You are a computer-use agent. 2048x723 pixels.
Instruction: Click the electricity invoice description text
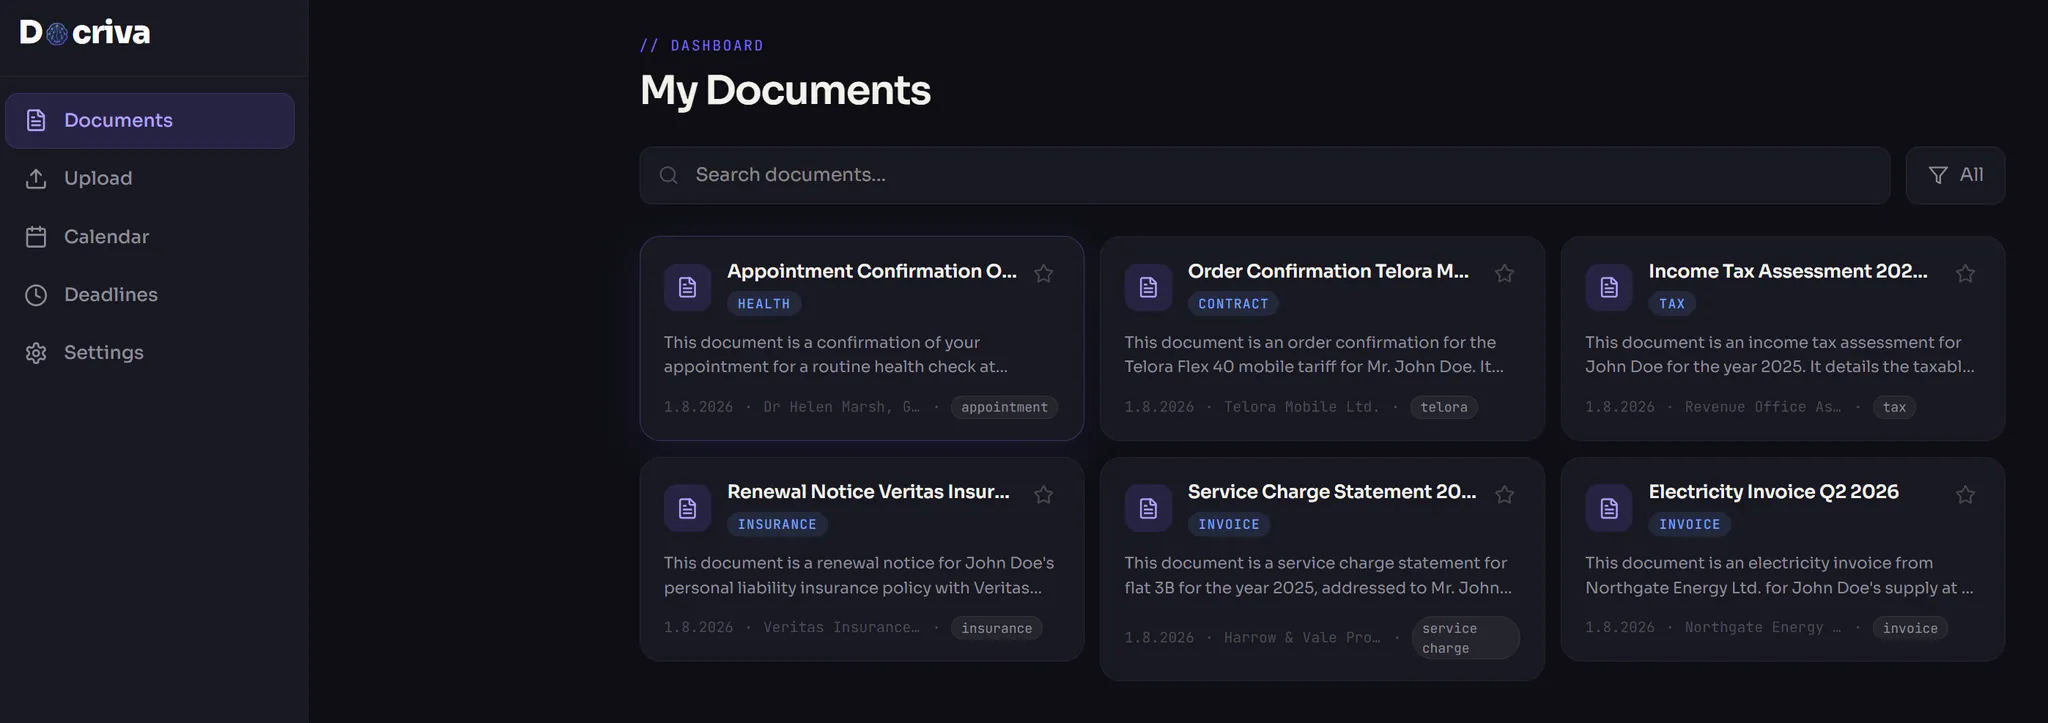click(x=1780, y=576)
